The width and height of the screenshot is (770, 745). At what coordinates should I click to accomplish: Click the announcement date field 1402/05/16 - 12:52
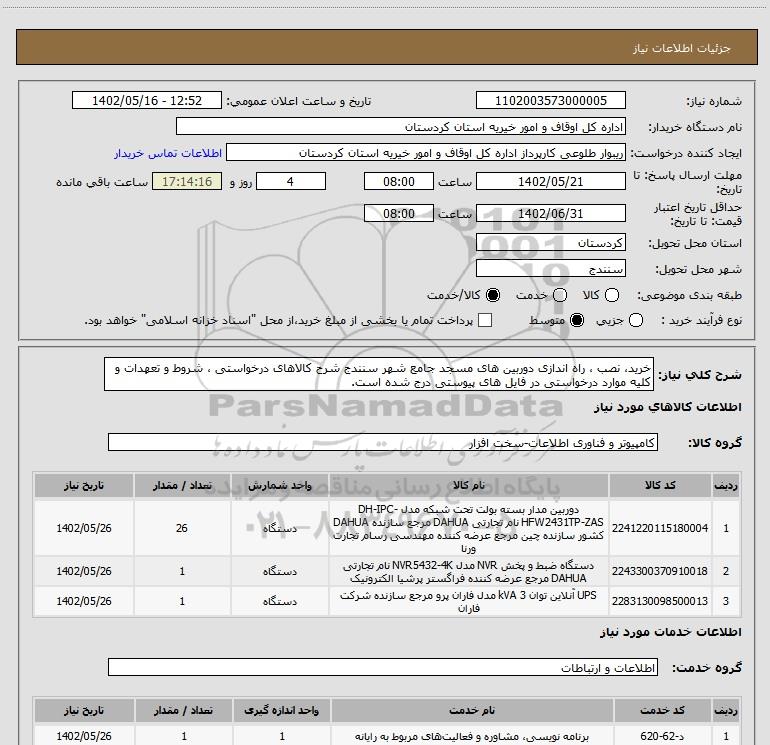147,101
